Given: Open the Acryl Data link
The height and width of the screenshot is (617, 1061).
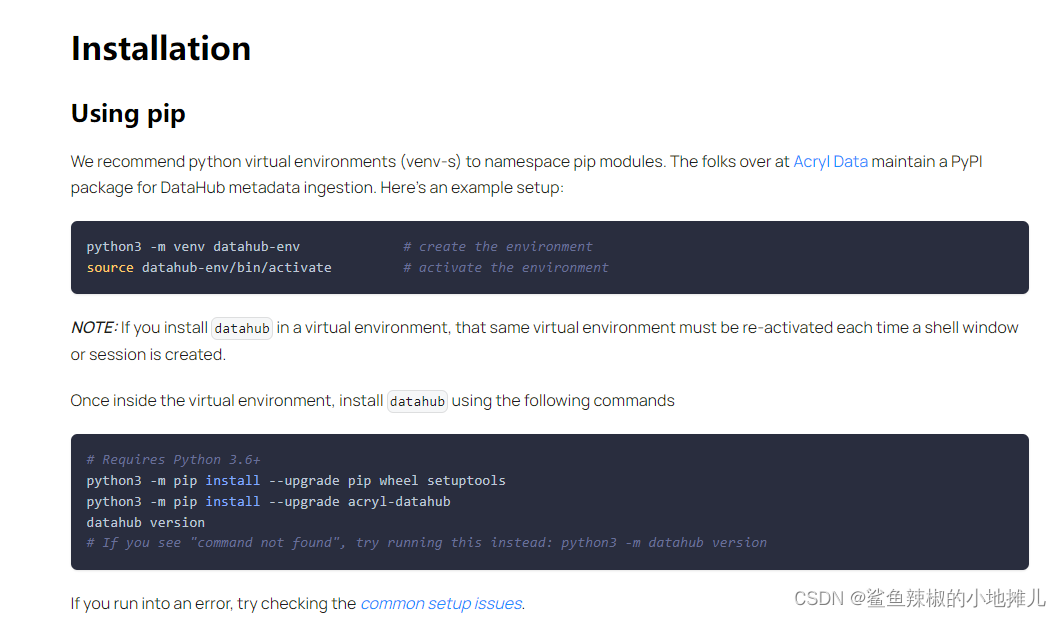Looking at the screenshot, I should click(830, 161).
